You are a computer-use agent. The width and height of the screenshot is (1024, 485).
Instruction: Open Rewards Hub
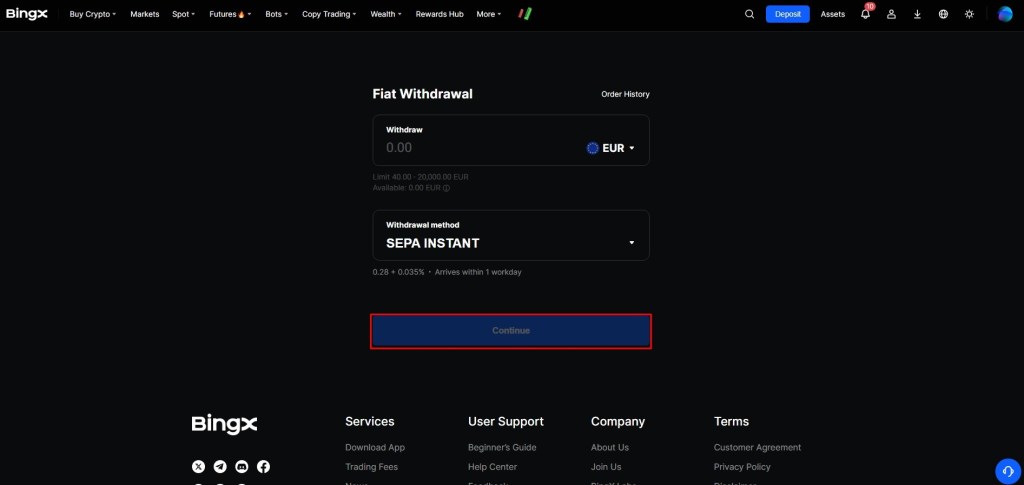point(440,14)
